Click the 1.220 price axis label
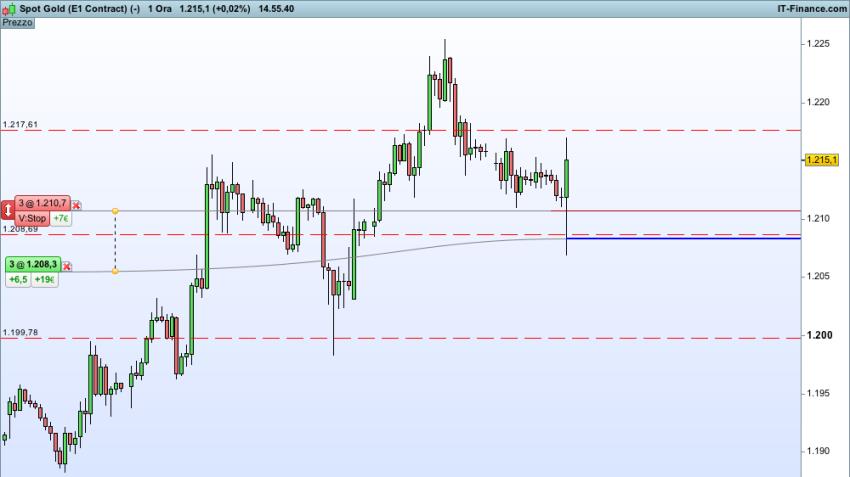Screen dimensions: 850x477 coord(818,102)
